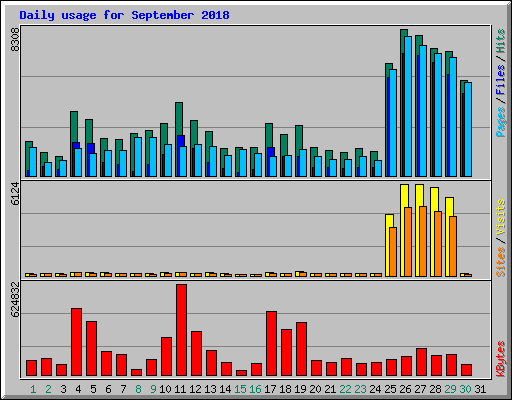This screenshot has width=512, height=400.
Task: Click the chart title 'Daily usage for September 2018'
Action: (124, 15)
